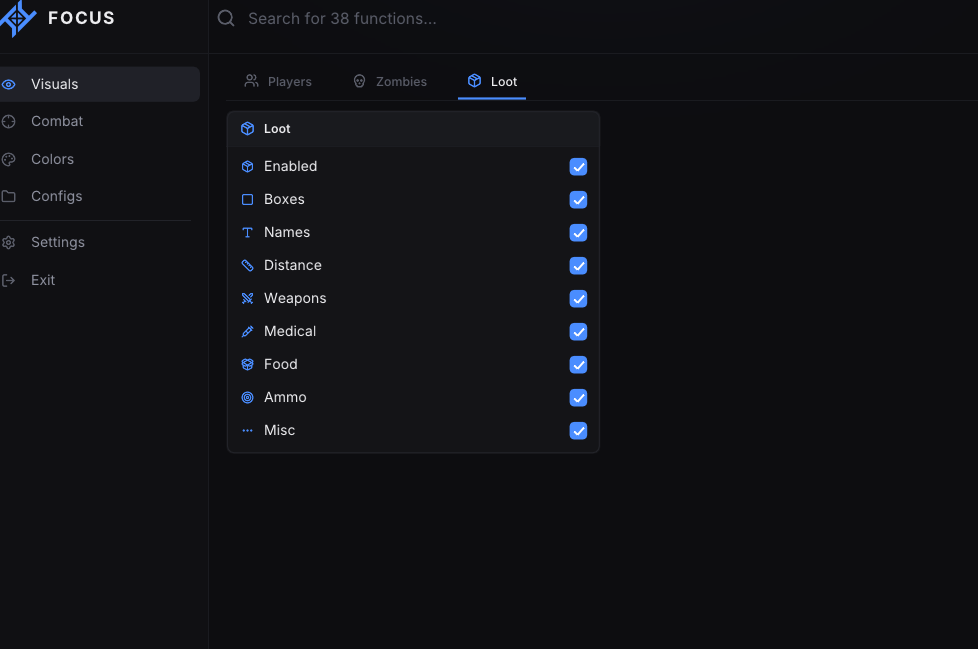Click the magnifier search icon

[226, 18]
